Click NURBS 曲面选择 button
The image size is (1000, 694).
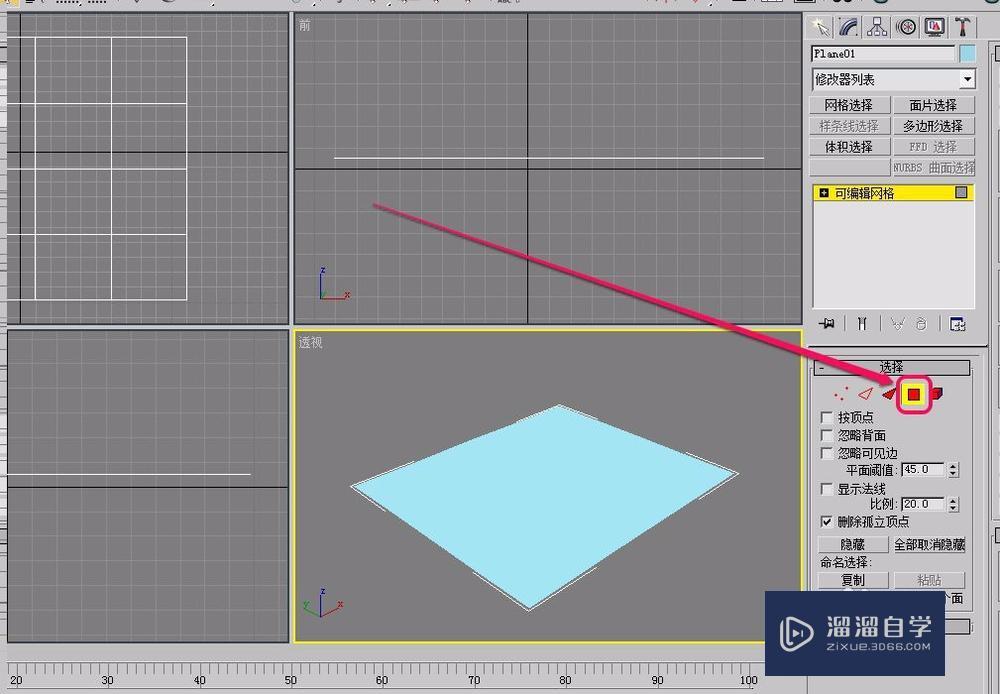coord(934,168)
